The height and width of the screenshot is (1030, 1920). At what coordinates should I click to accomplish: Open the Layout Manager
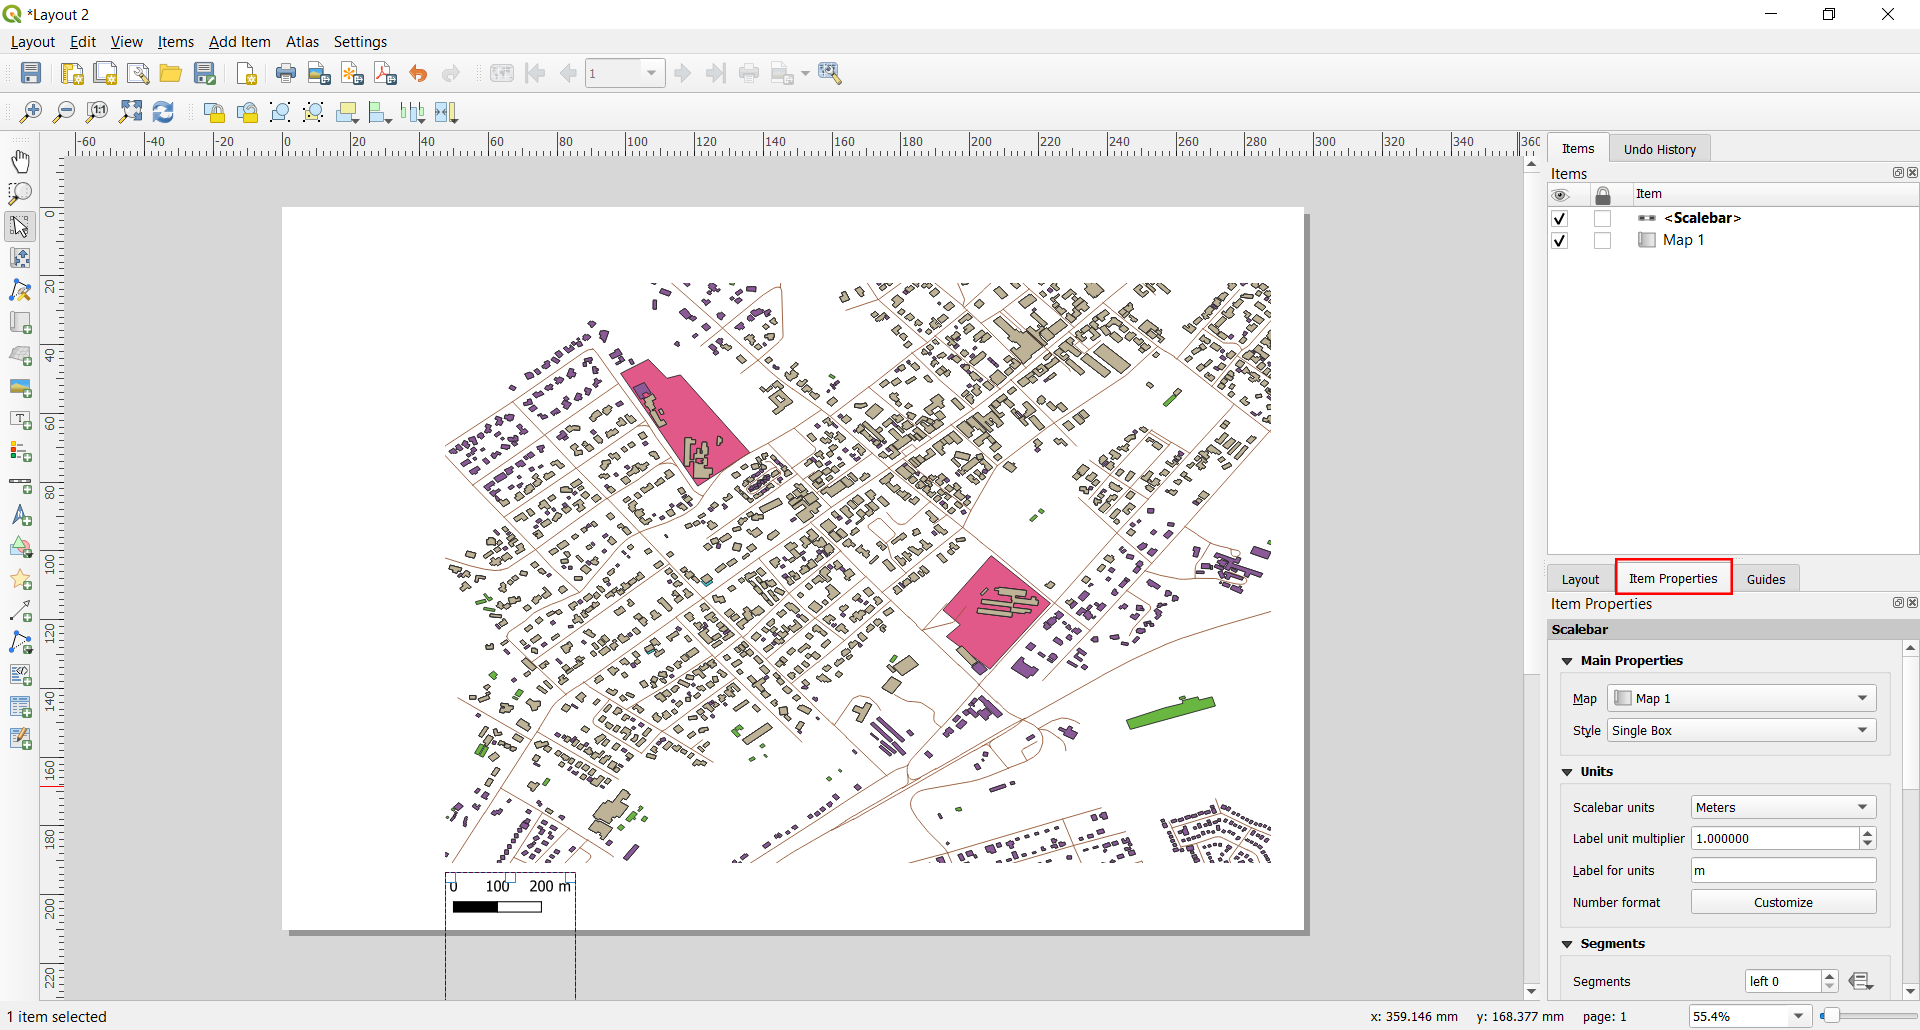138,72
